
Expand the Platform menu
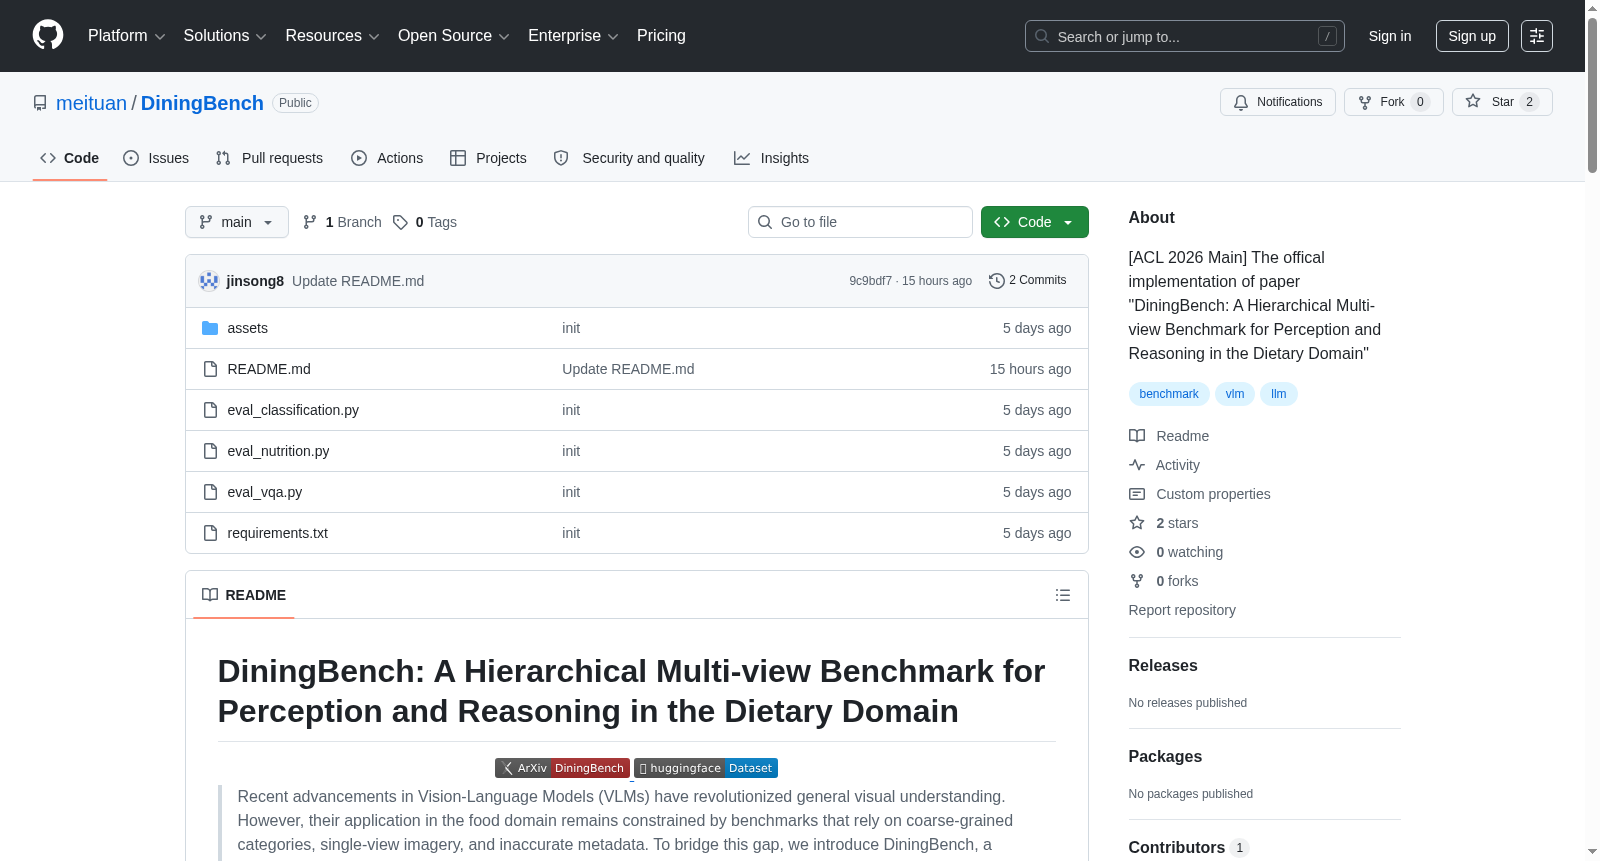tap(127, 36)
